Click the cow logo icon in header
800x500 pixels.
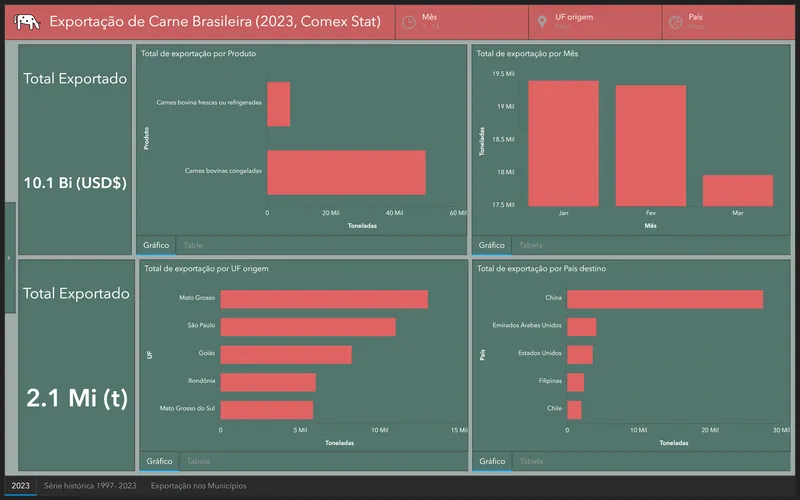pyautogui.click(x=27, y=22)
